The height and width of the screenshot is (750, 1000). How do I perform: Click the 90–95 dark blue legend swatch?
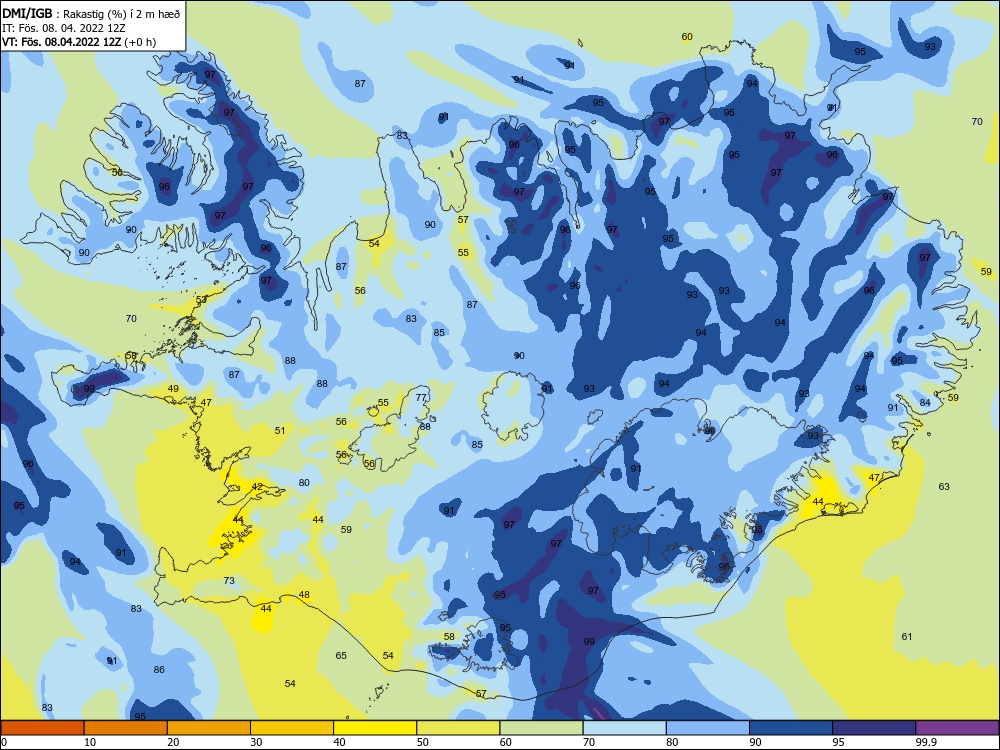click(x=791, y=728)
